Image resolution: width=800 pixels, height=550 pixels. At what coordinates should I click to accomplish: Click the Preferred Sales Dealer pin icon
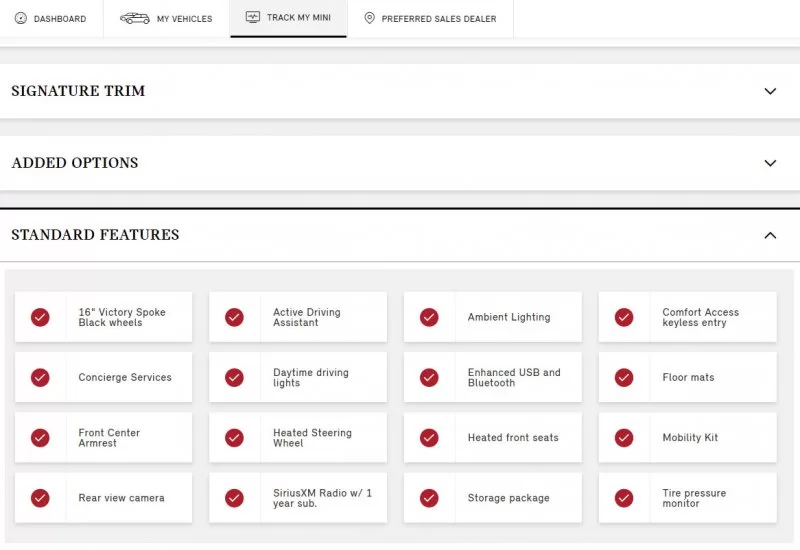point(370,18)
